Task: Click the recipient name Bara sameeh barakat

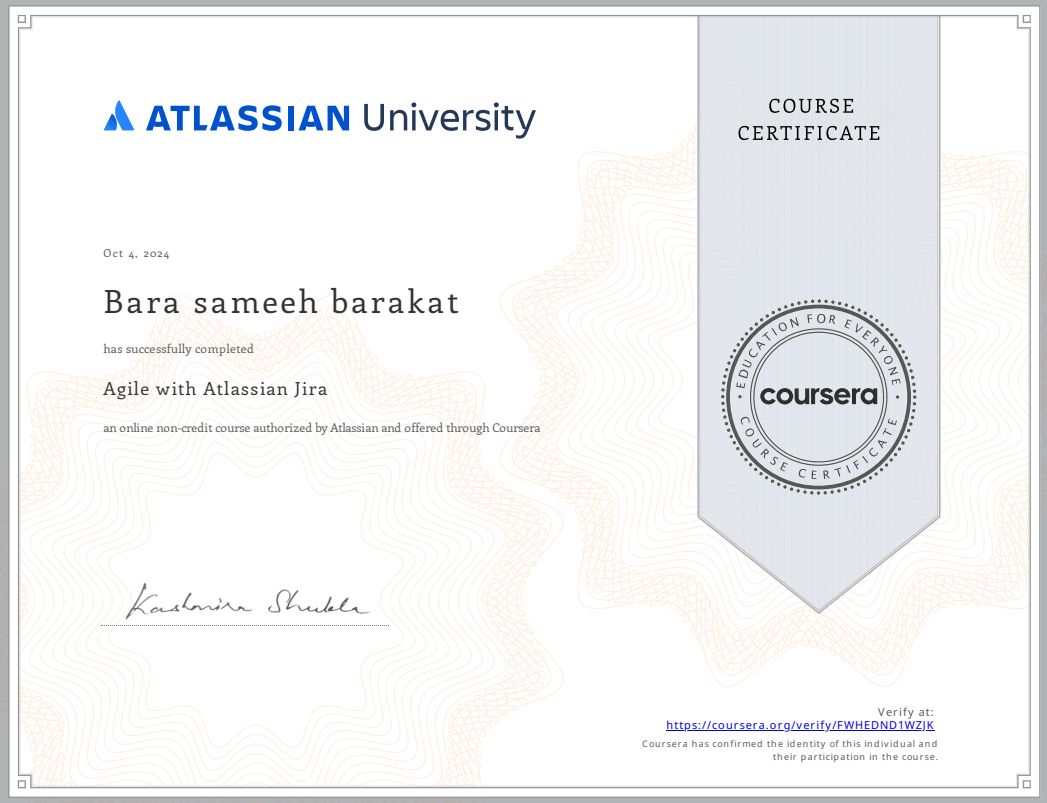Action: click(x=281, y=302)
